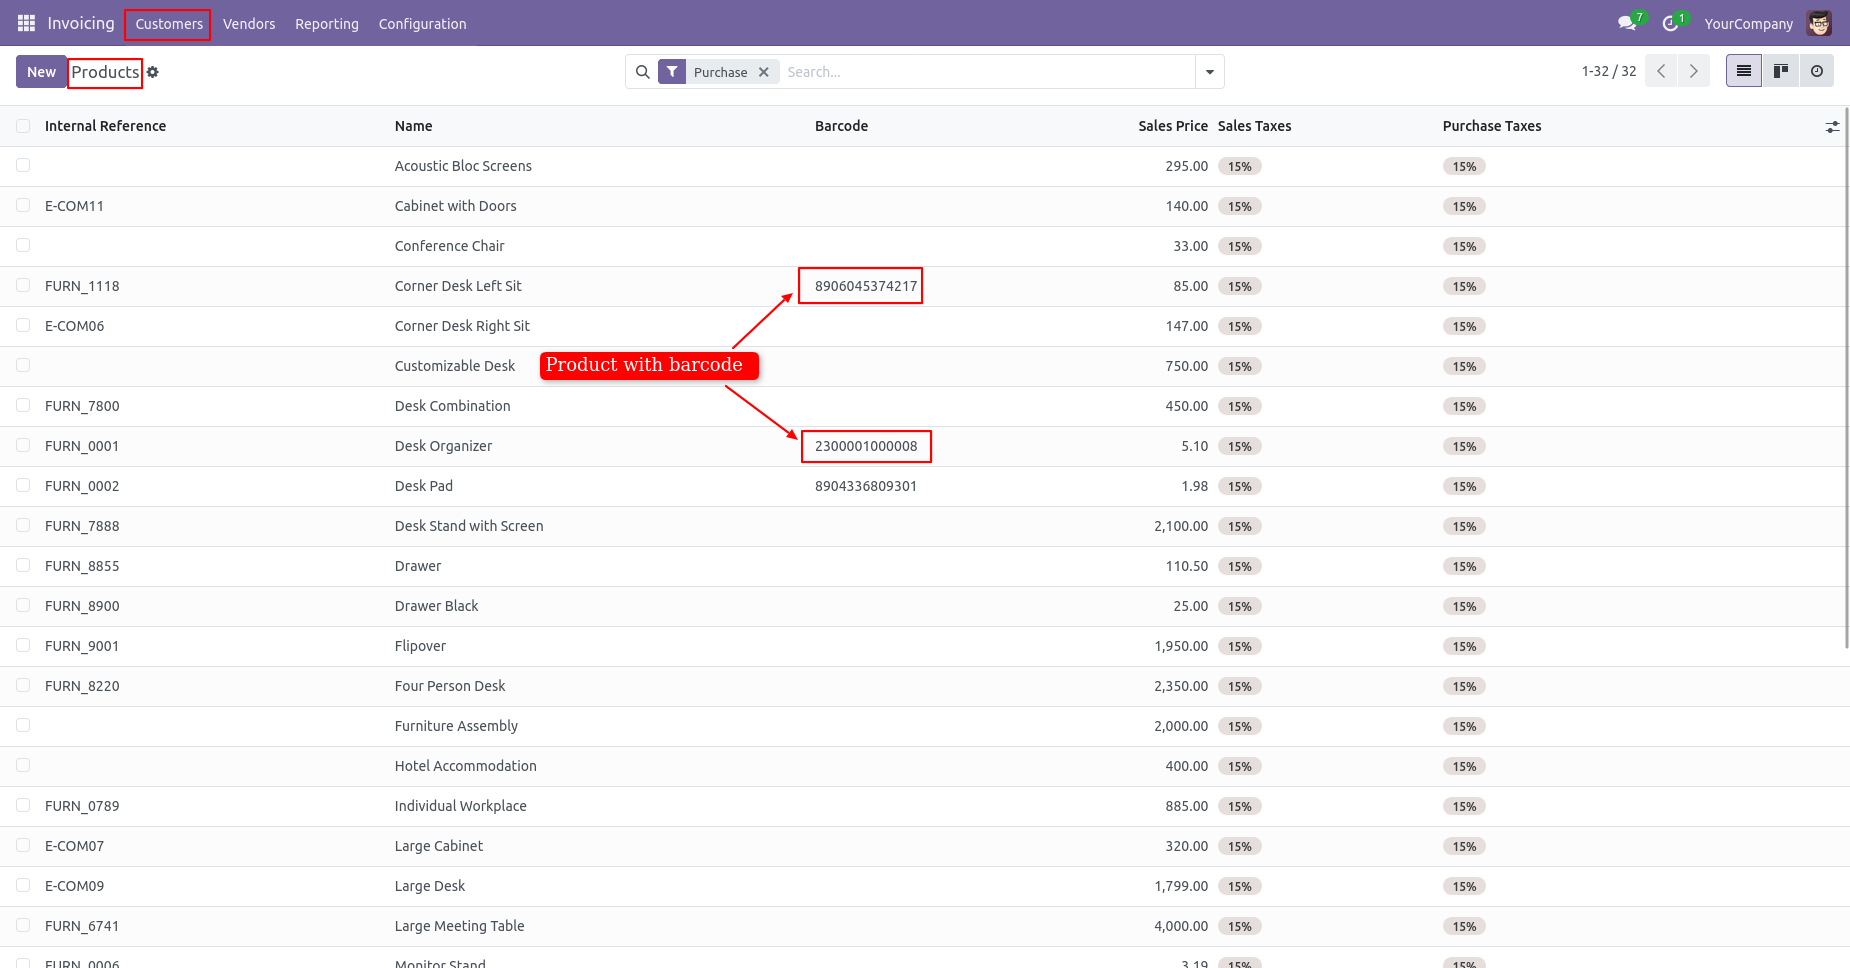Click the 15% sales tax tag for Drawer
Screen dimensions: 1850x968
click(x=1240, y=566)
